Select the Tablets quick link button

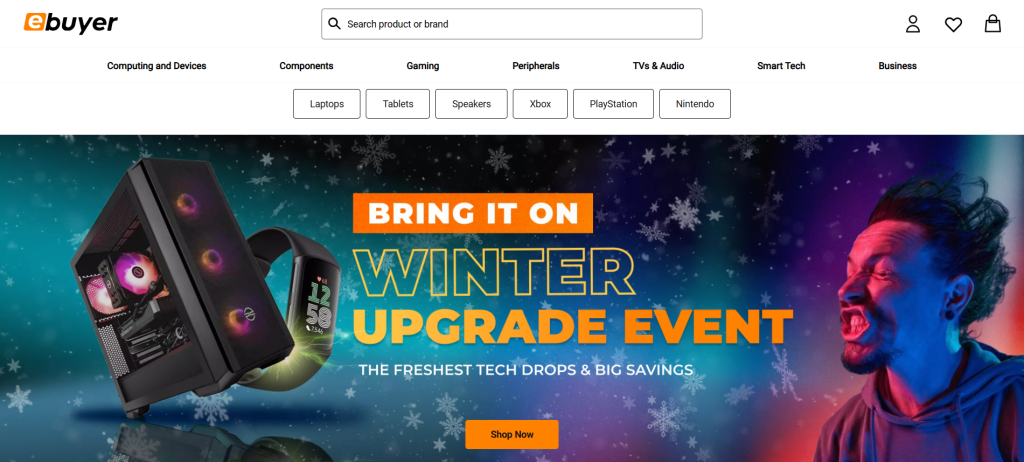[398, 104]
